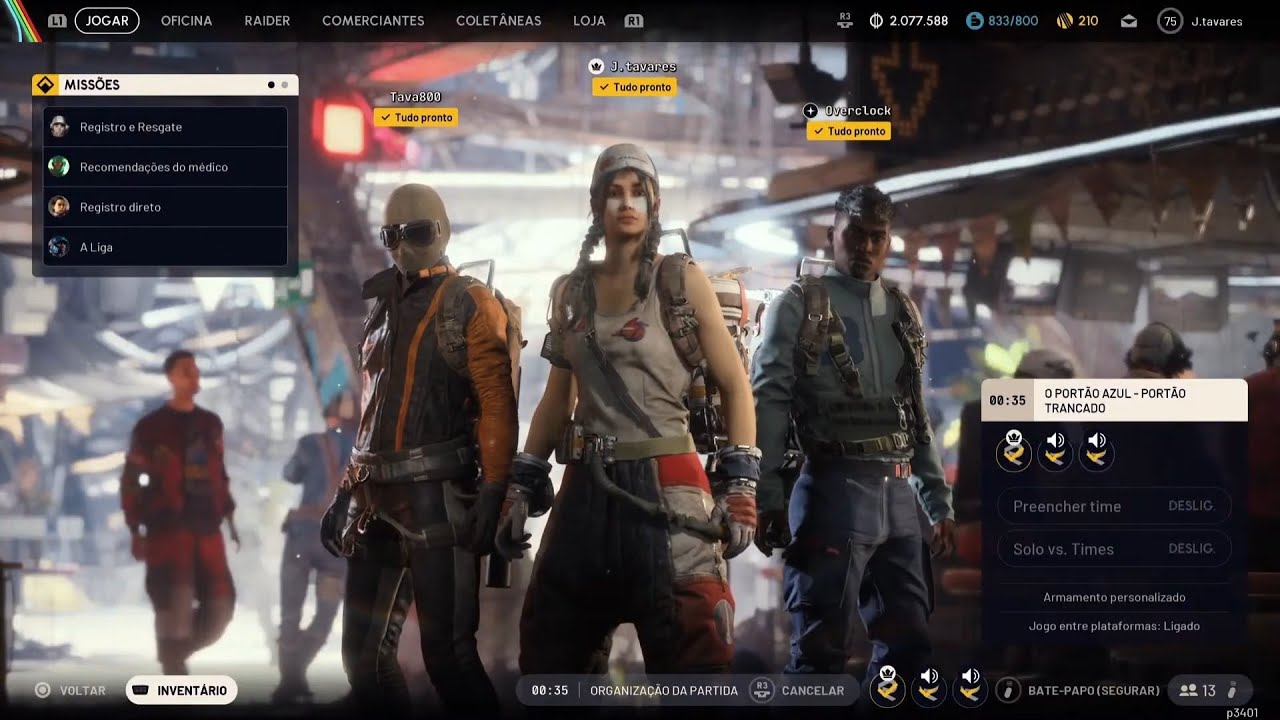Click the crown icon beside J.tavares name
The image size is (1280, 720).
597,66
